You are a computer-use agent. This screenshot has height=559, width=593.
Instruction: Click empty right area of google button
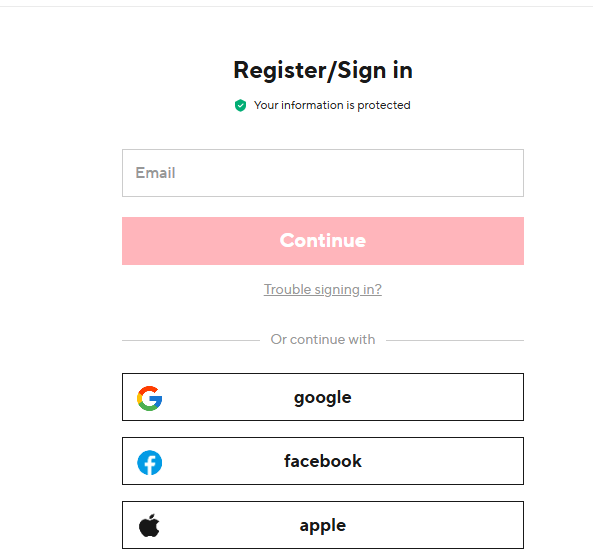tap(439, 397)
